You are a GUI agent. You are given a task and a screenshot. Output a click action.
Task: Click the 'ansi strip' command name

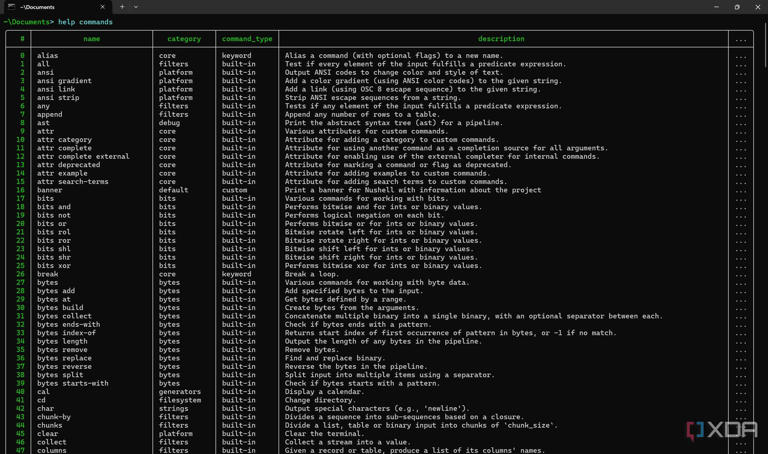58,97
